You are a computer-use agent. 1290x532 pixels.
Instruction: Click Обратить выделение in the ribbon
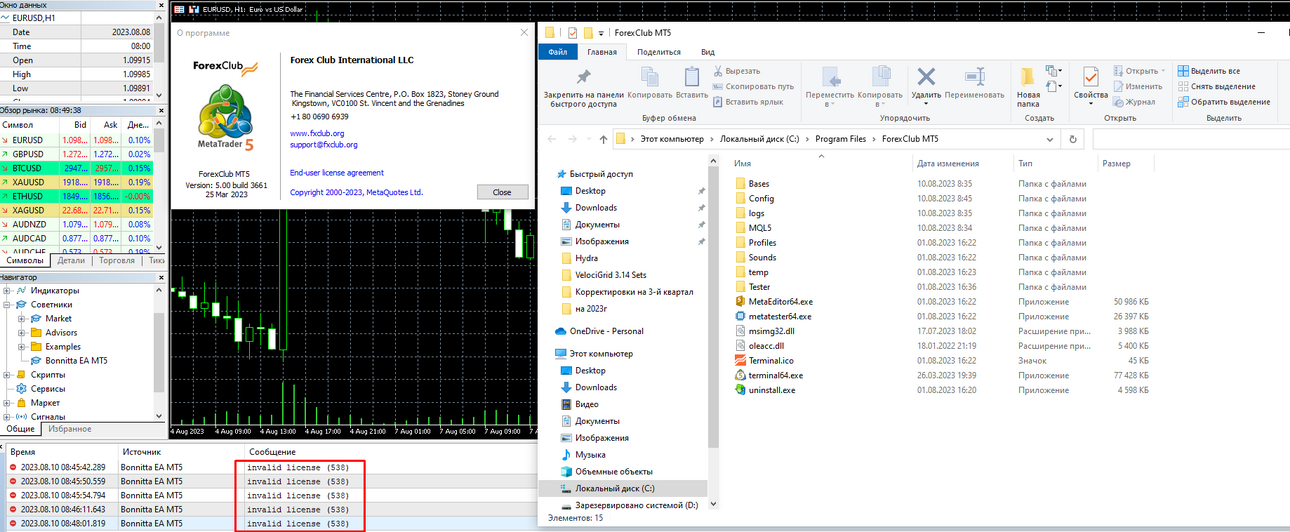[x=1224, y=101]
